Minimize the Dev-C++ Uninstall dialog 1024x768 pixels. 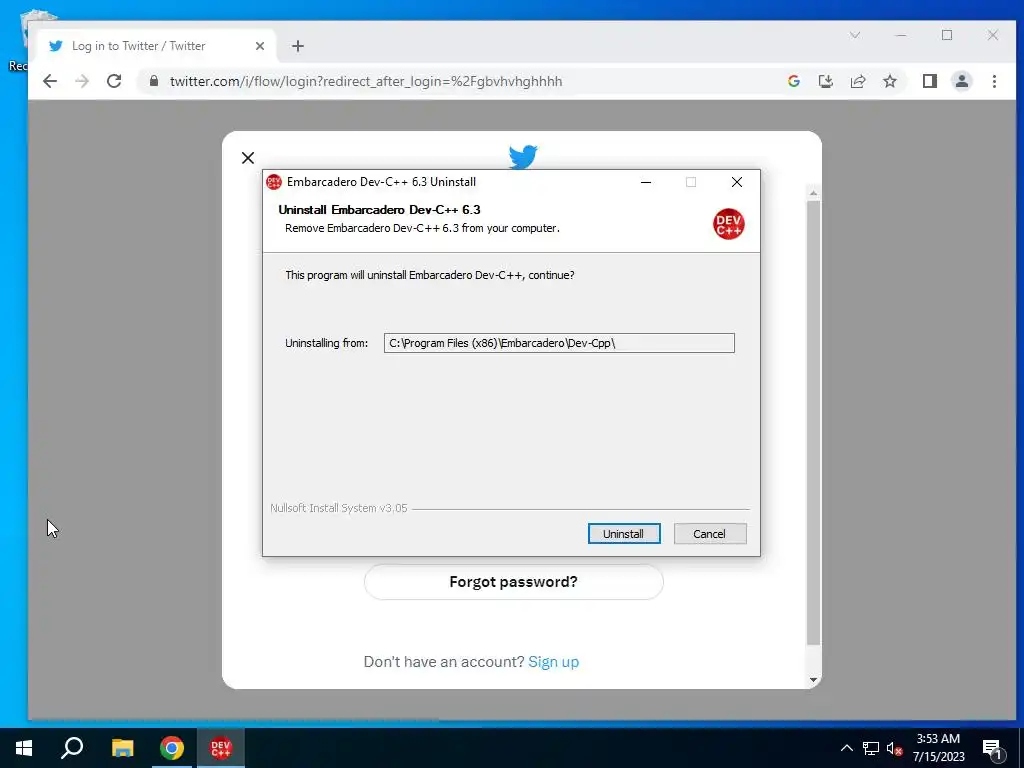click(646, 182)
